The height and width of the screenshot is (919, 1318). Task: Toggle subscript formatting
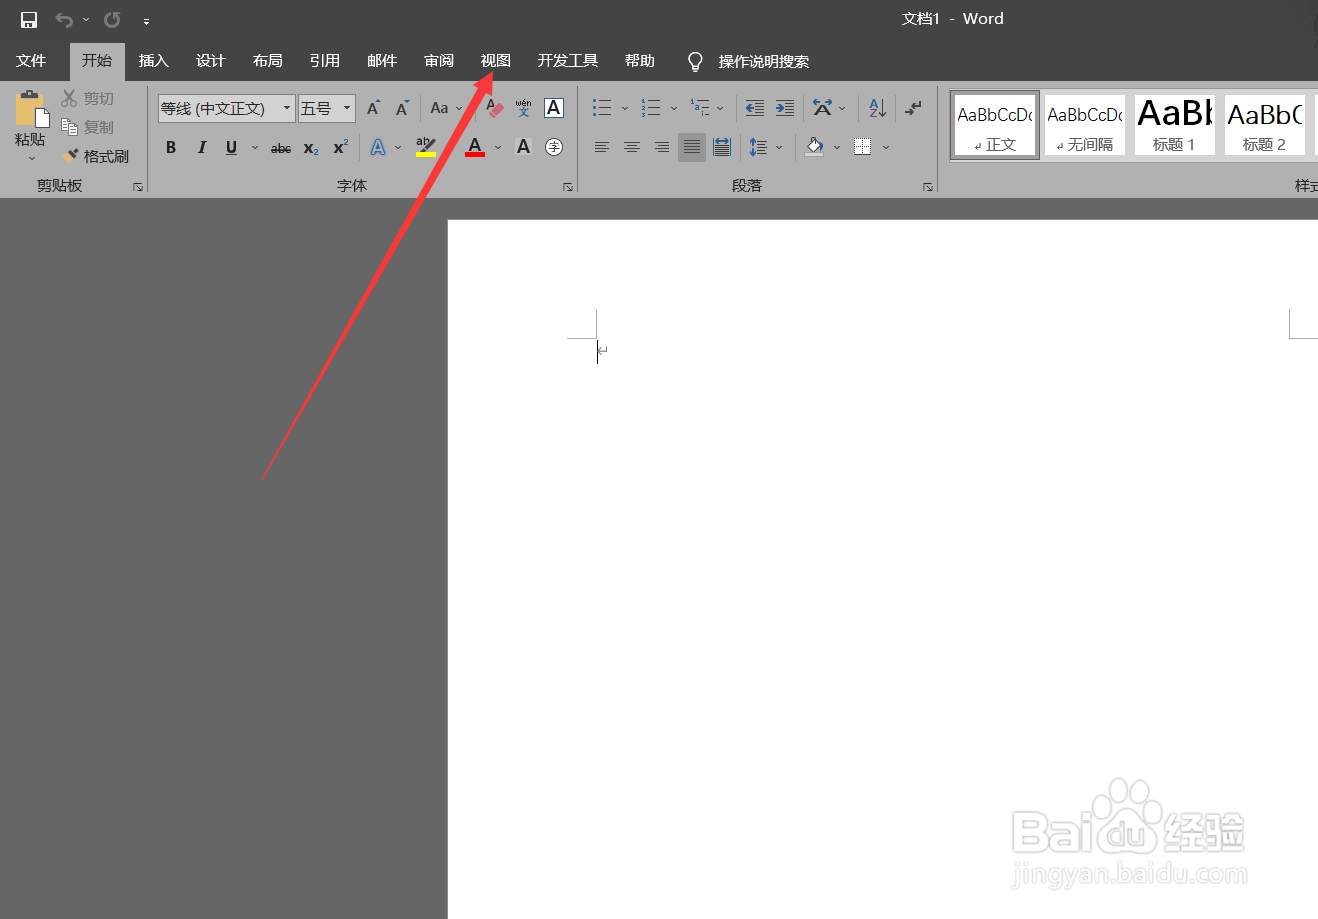[x=311, y=148]
